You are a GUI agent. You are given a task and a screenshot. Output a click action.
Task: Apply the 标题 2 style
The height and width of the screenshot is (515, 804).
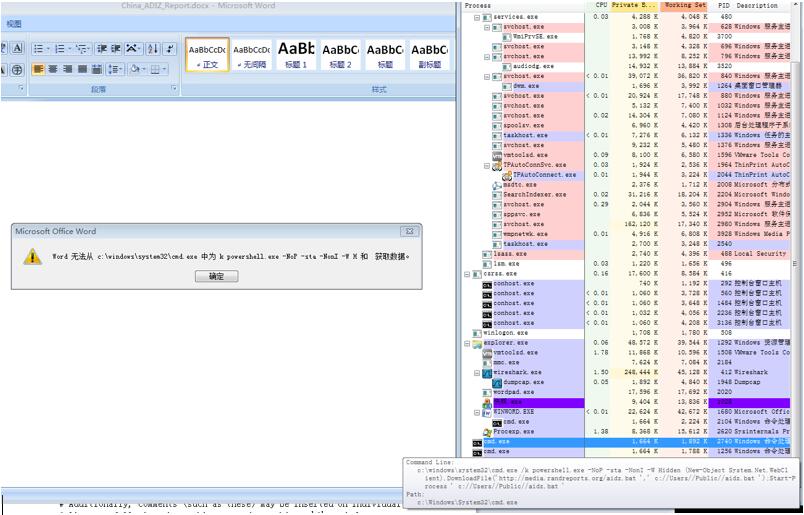[x=340, y=55]
